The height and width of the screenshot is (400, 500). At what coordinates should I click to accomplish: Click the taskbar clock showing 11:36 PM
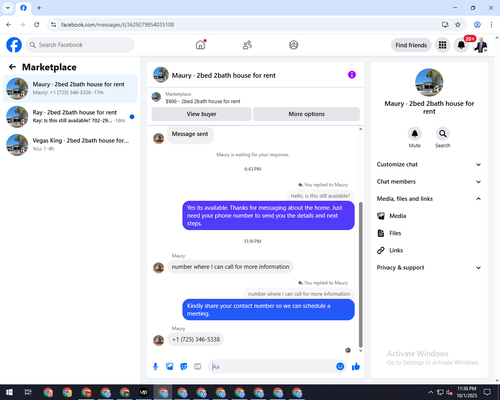click(467, 392)
